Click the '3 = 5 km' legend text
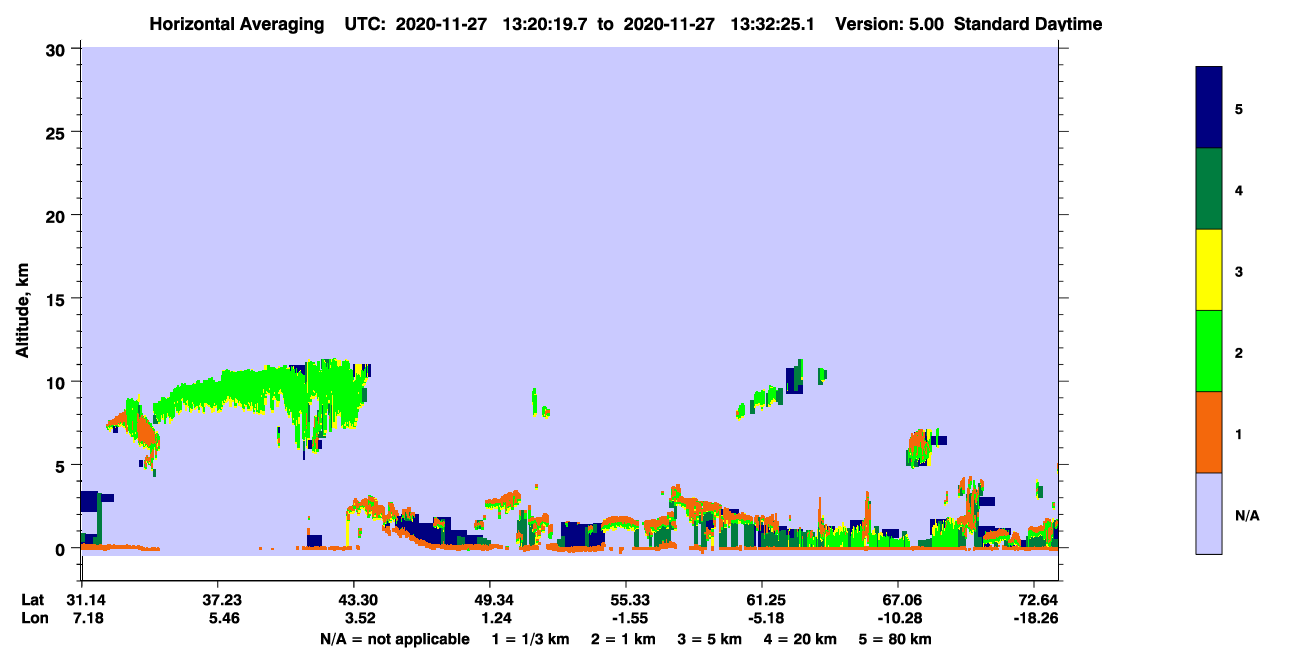The width and height of the screenshot is (1300, 667). pos(710,639)
